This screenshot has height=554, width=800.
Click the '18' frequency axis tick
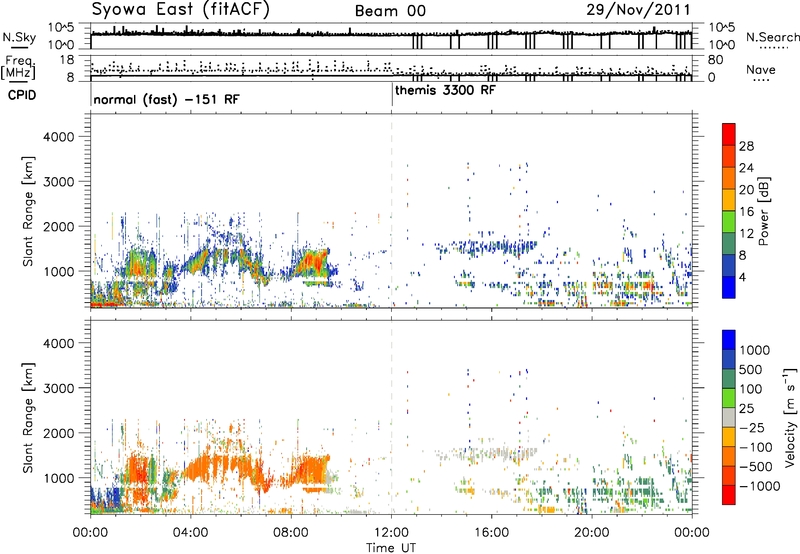(x=66, y=59)
